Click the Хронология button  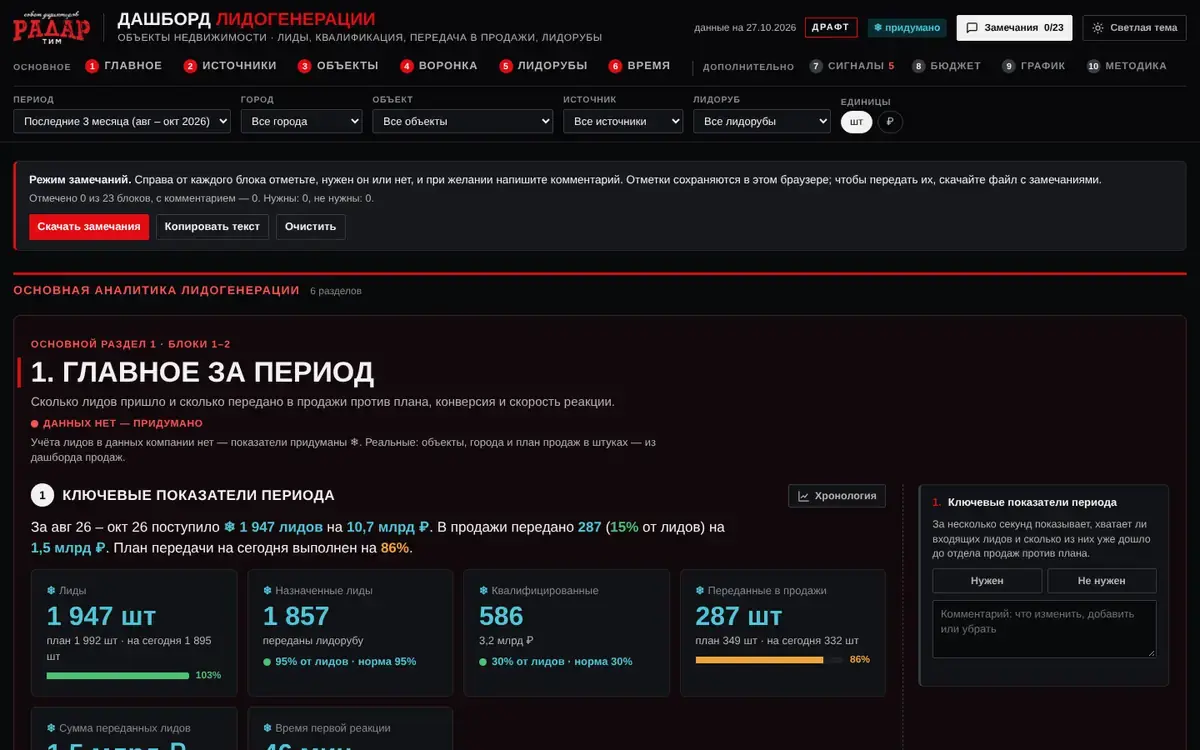click(837, 495)
